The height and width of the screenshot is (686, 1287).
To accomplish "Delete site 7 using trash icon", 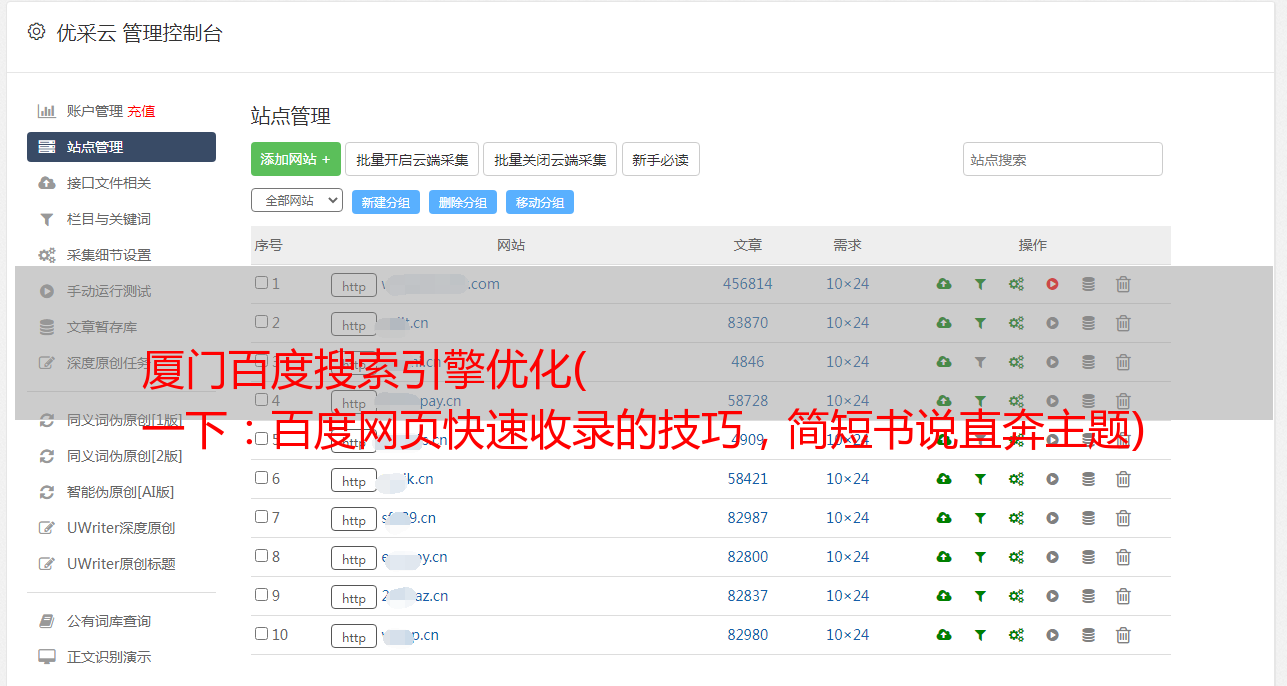I will (1123, 518).
